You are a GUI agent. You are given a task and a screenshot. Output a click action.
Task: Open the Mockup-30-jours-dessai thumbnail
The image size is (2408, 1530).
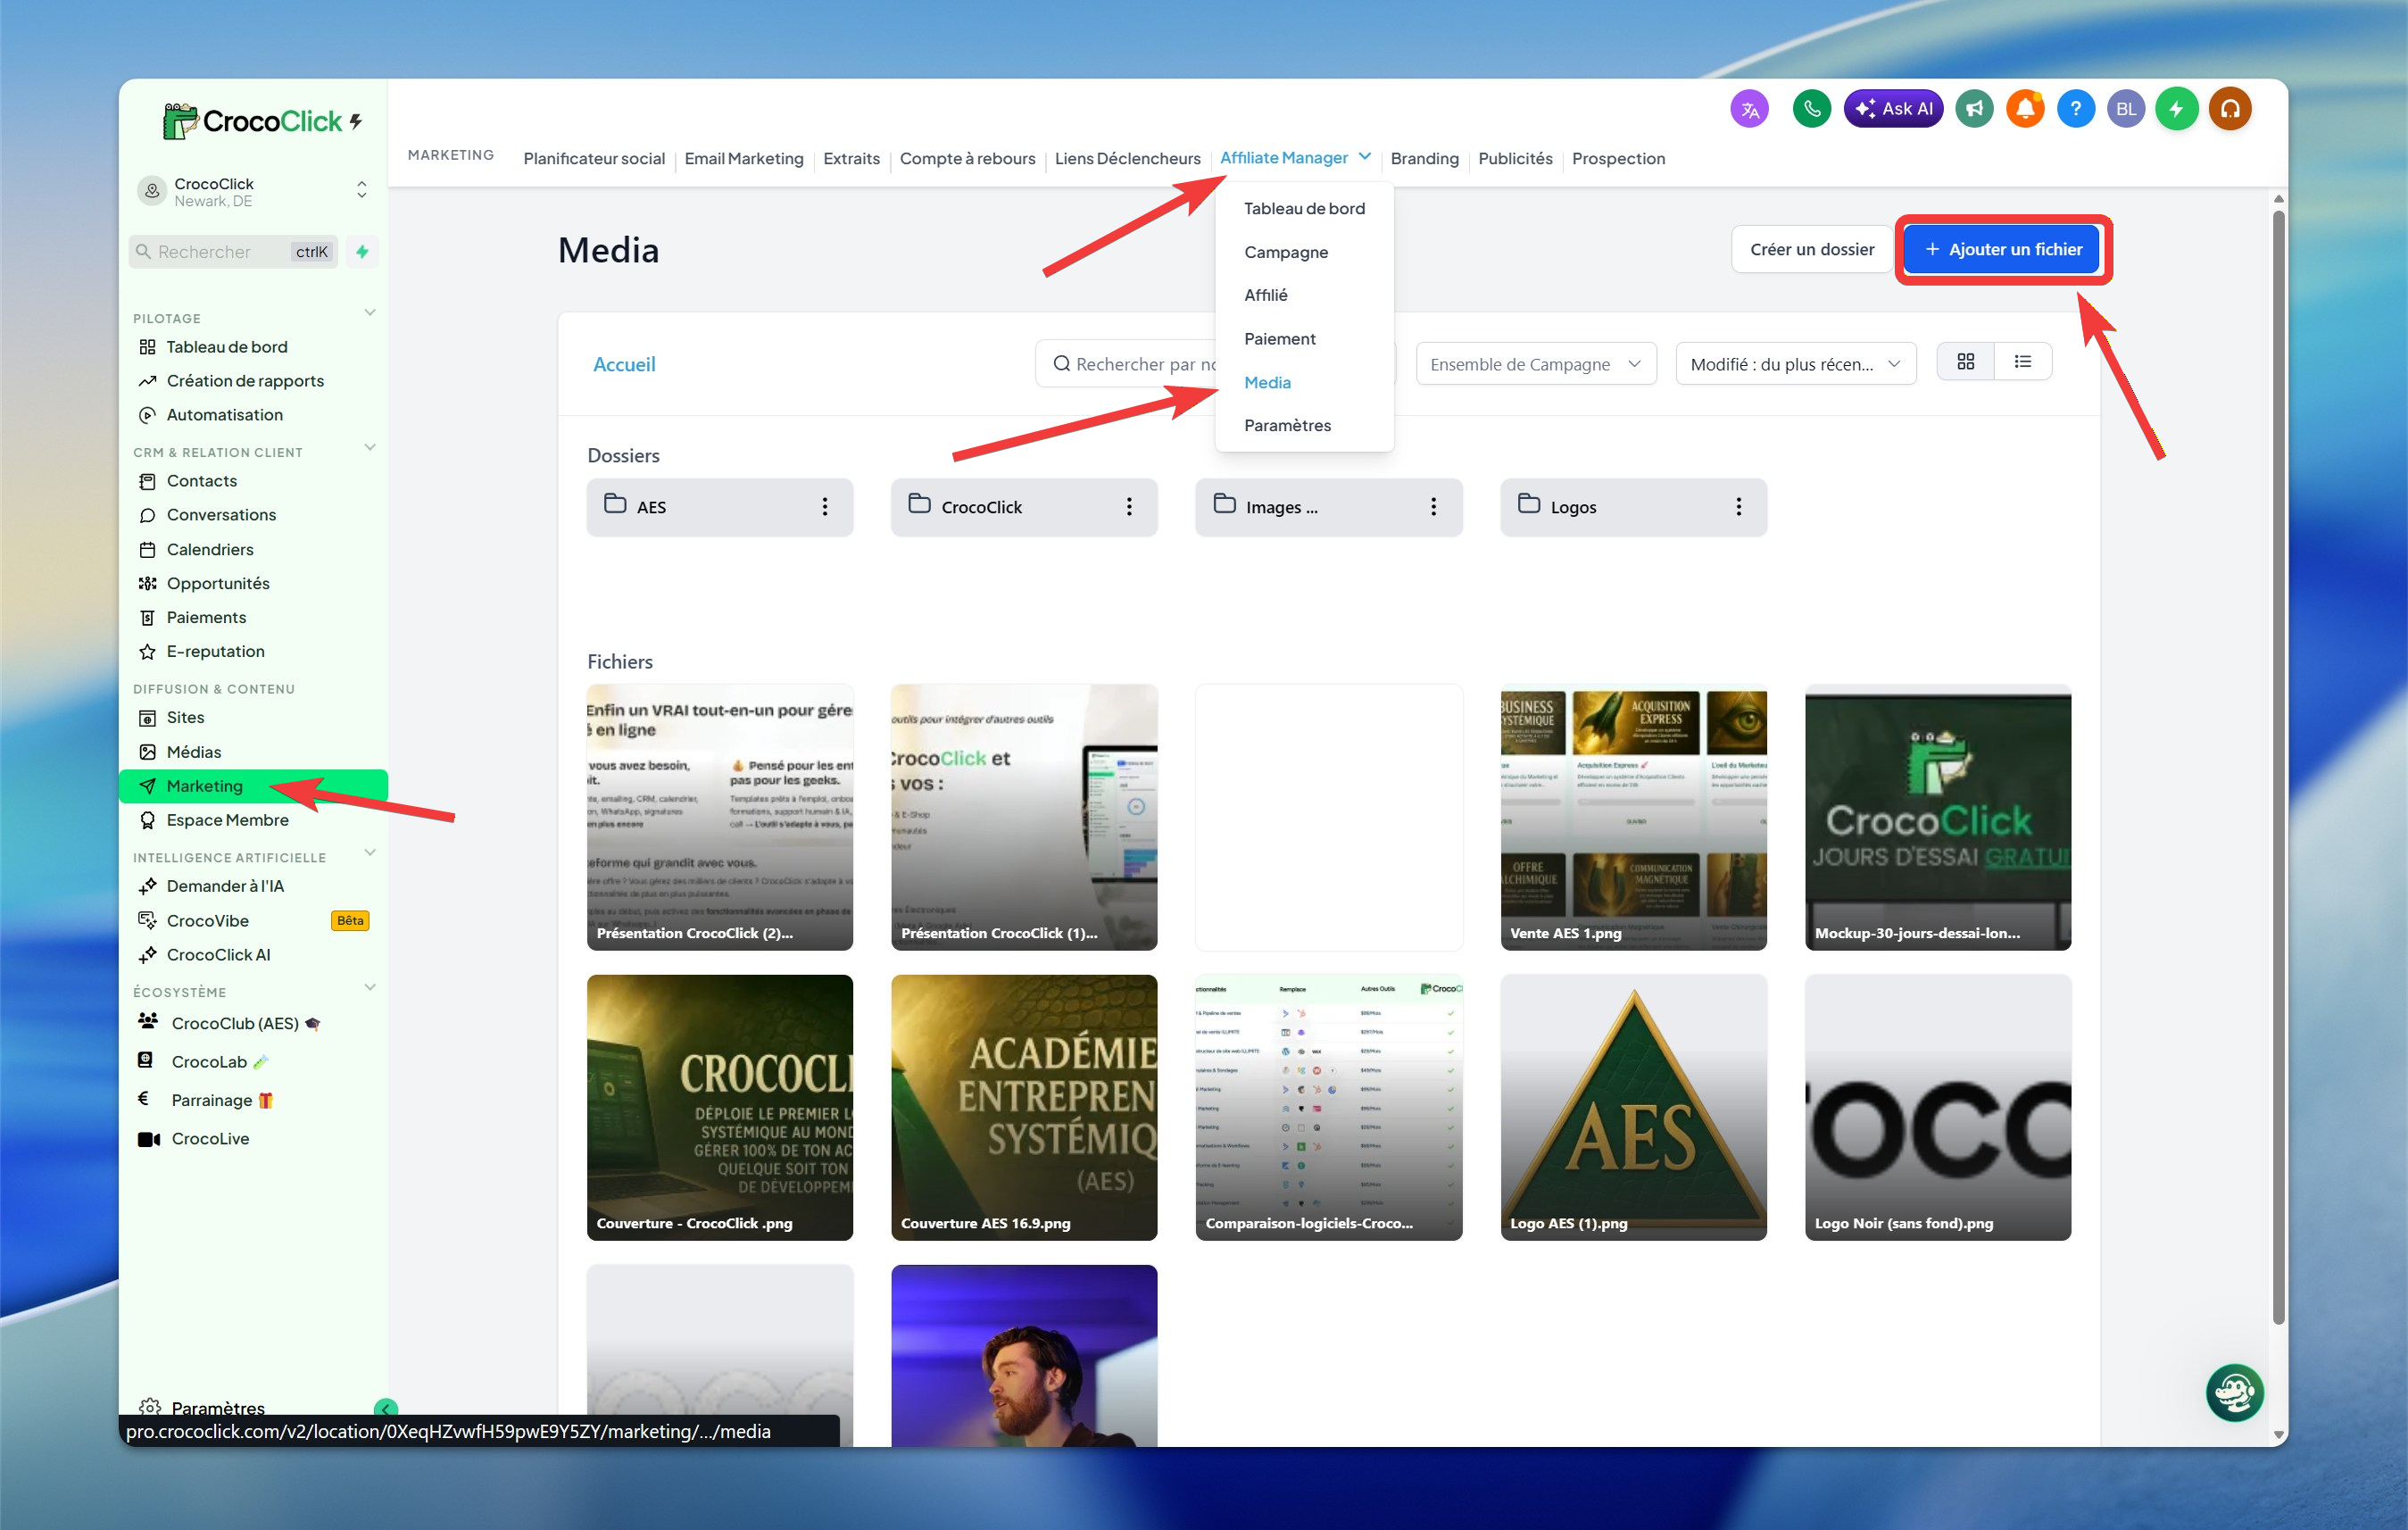click(1938, 817)
